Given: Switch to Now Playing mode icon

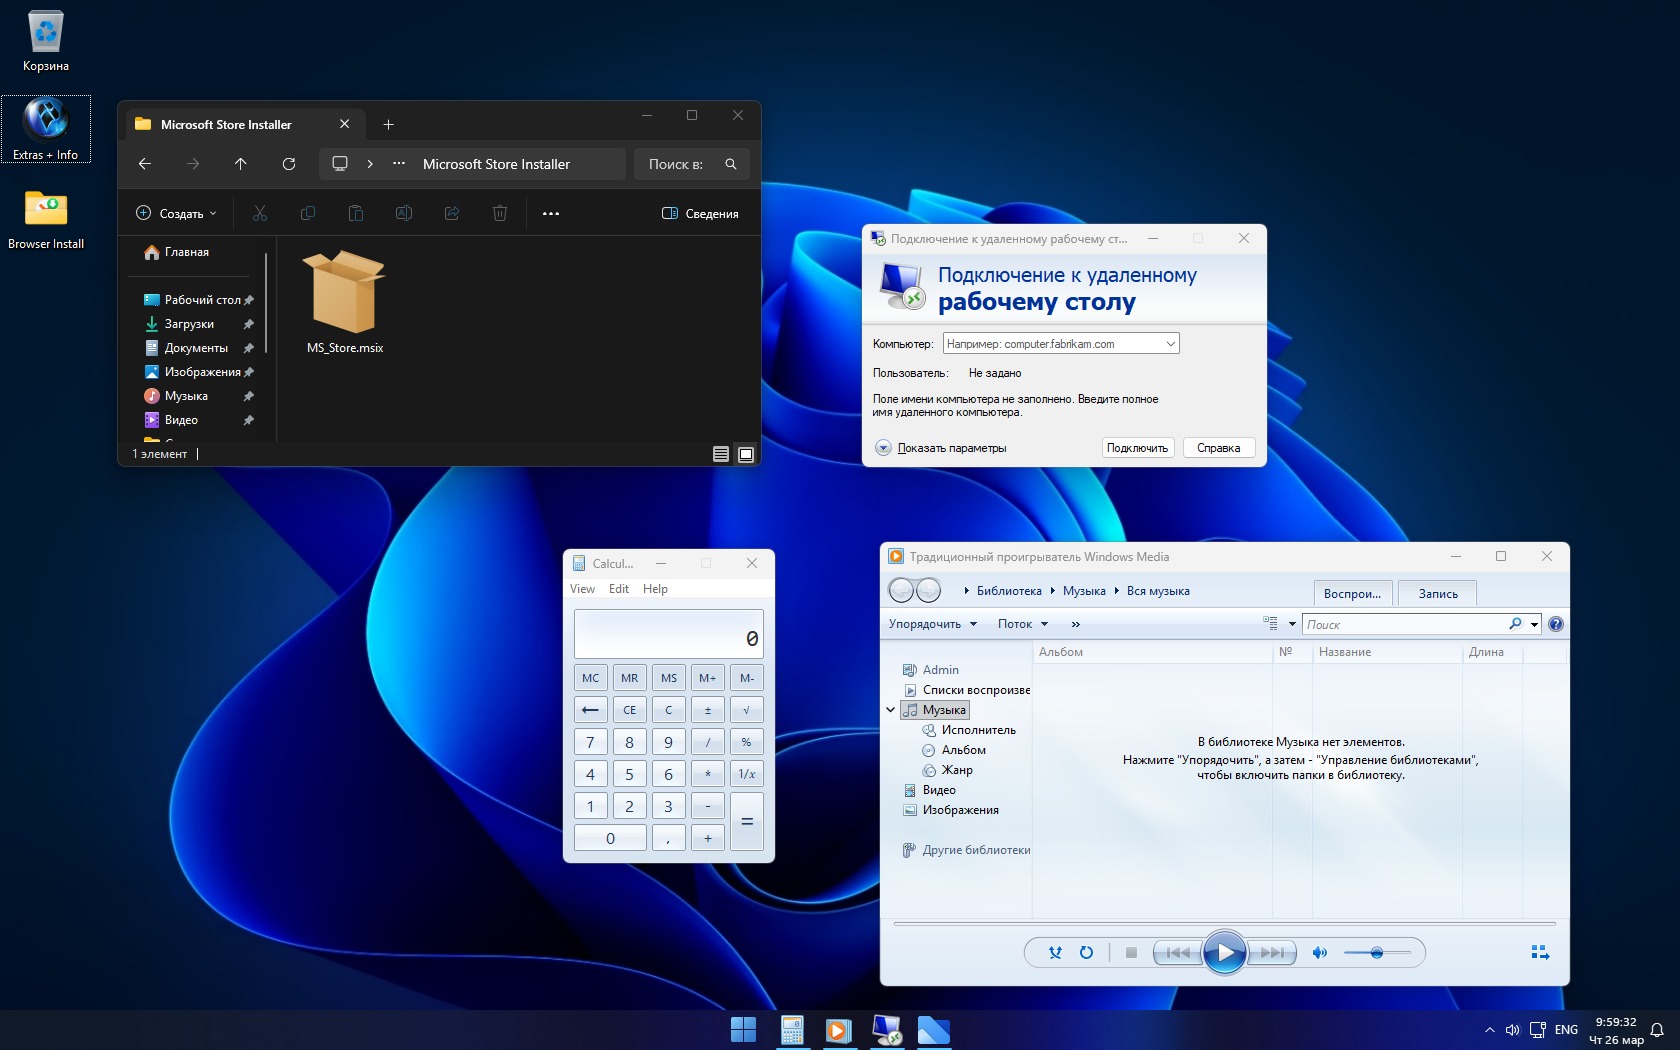Looking at the screenshot, I should [x=1540, y=953].
